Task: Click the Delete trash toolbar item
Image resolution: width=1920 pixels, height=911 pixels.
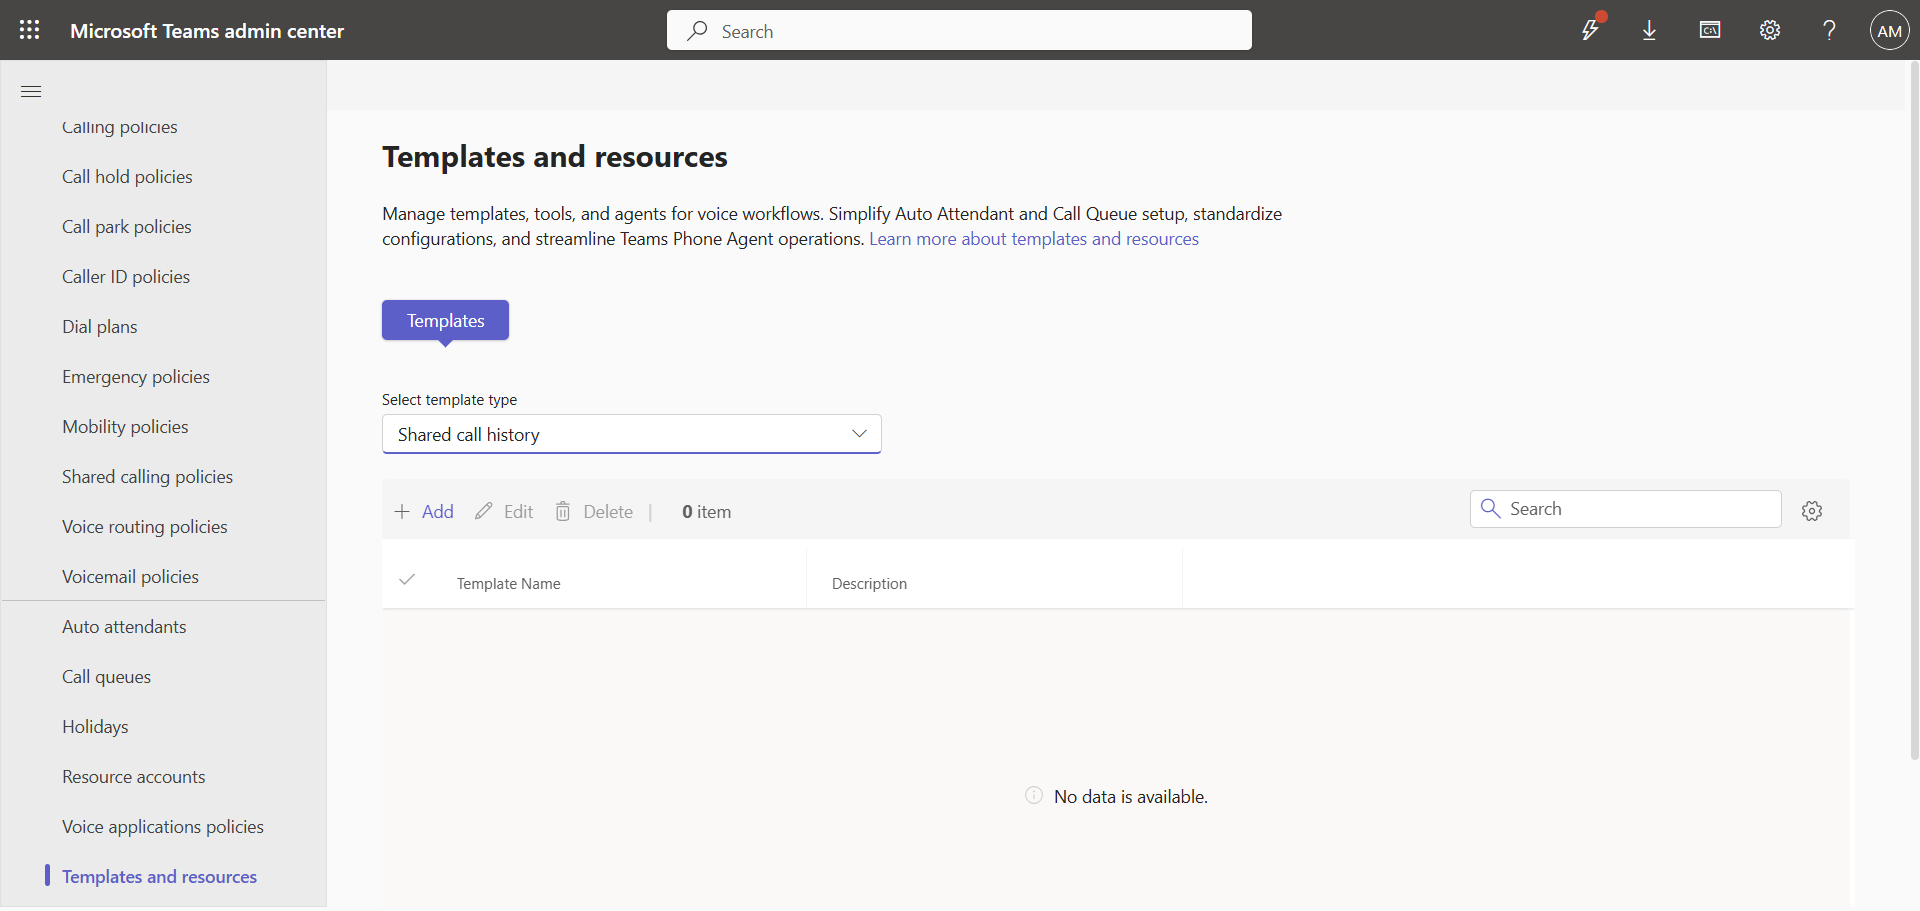Action: tap(594, 511)
